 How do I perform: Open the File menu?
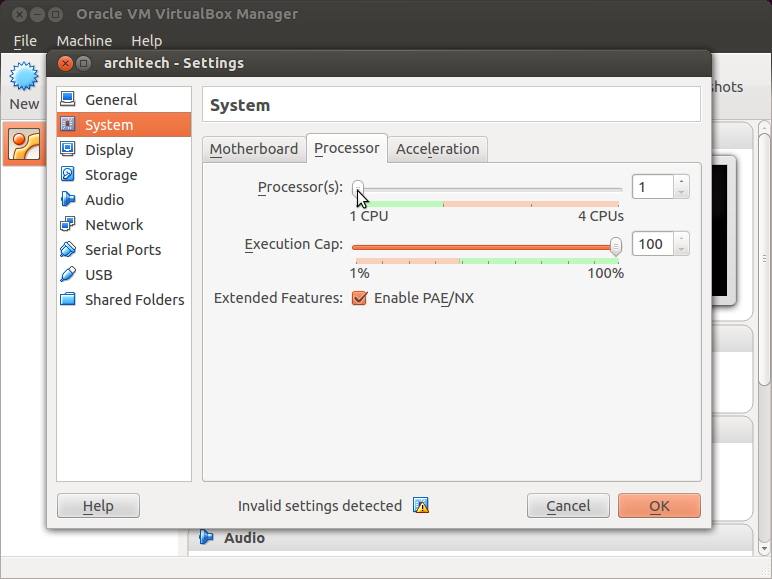point(25,41)
